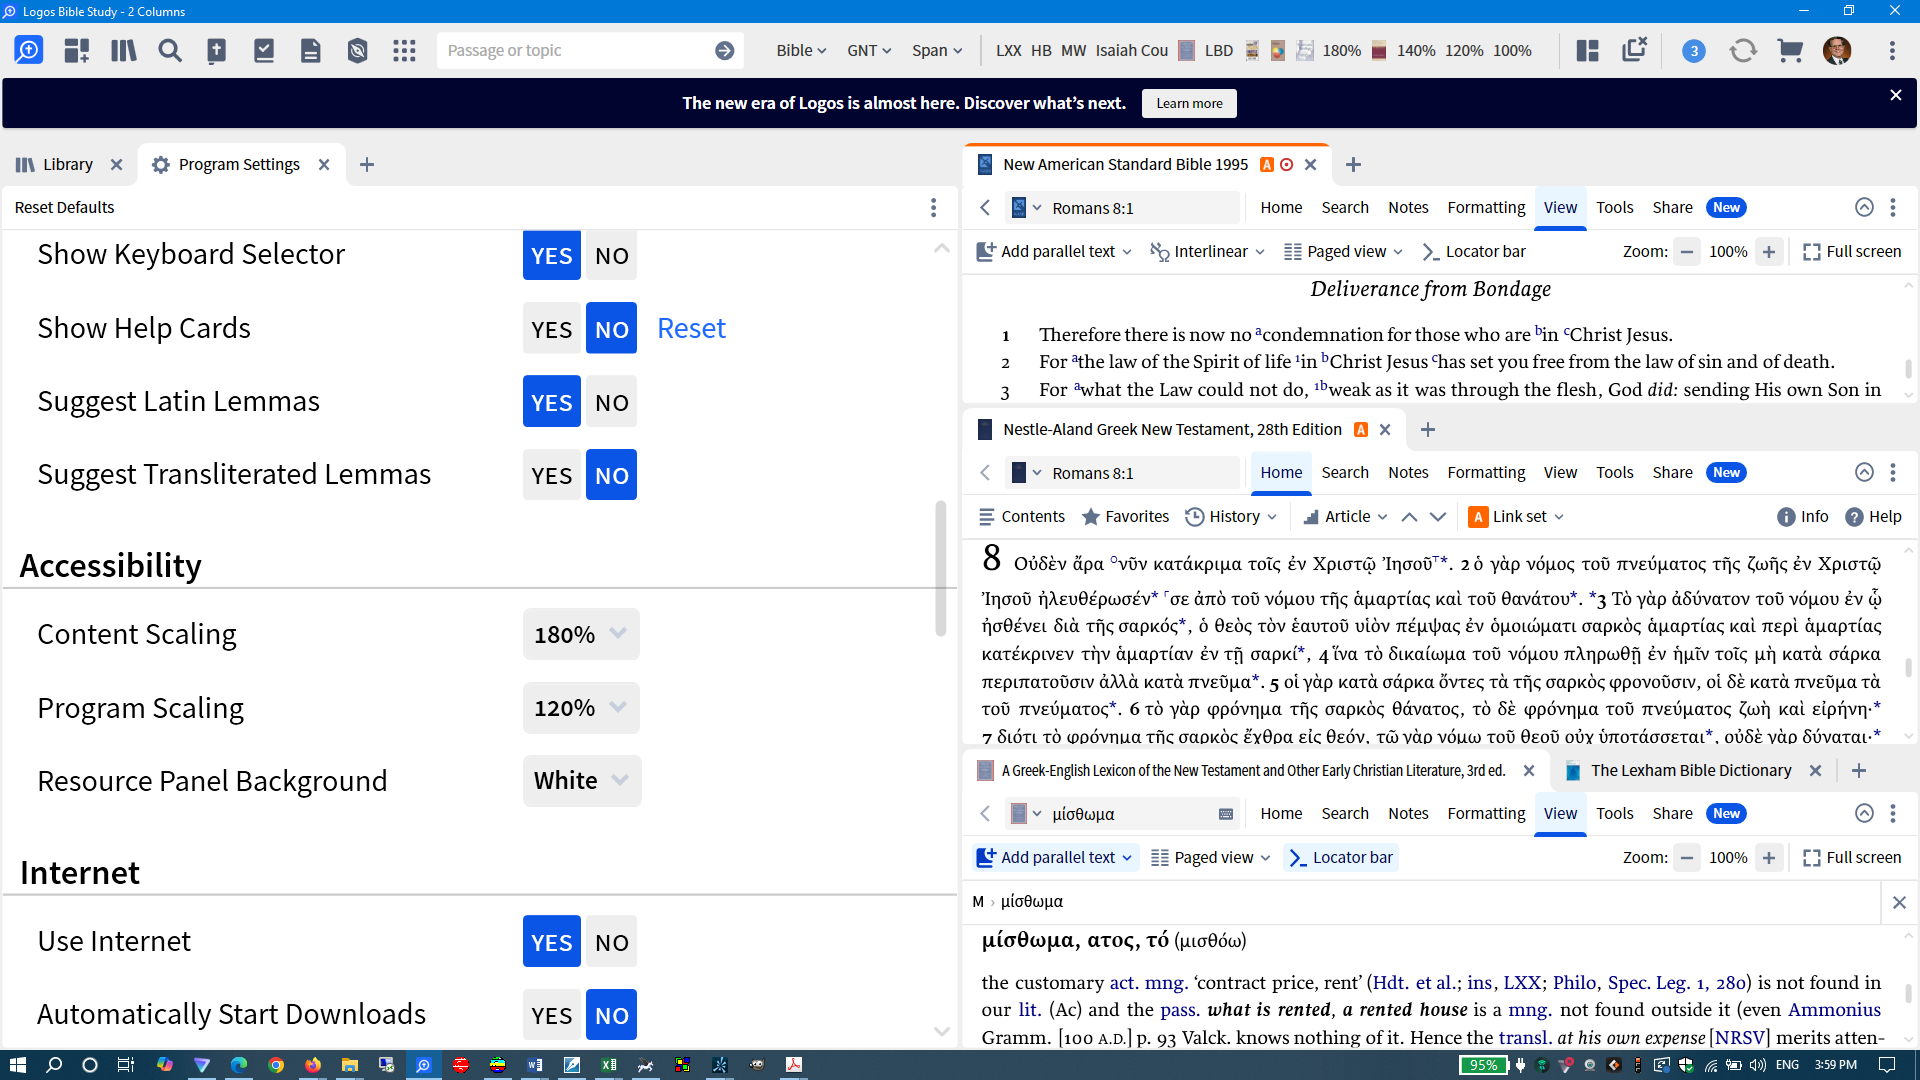The height and width of the screenshot is (1080, 1920).
Task: Open Notes tab in NASB panel
Action: tap(1408, 207)
